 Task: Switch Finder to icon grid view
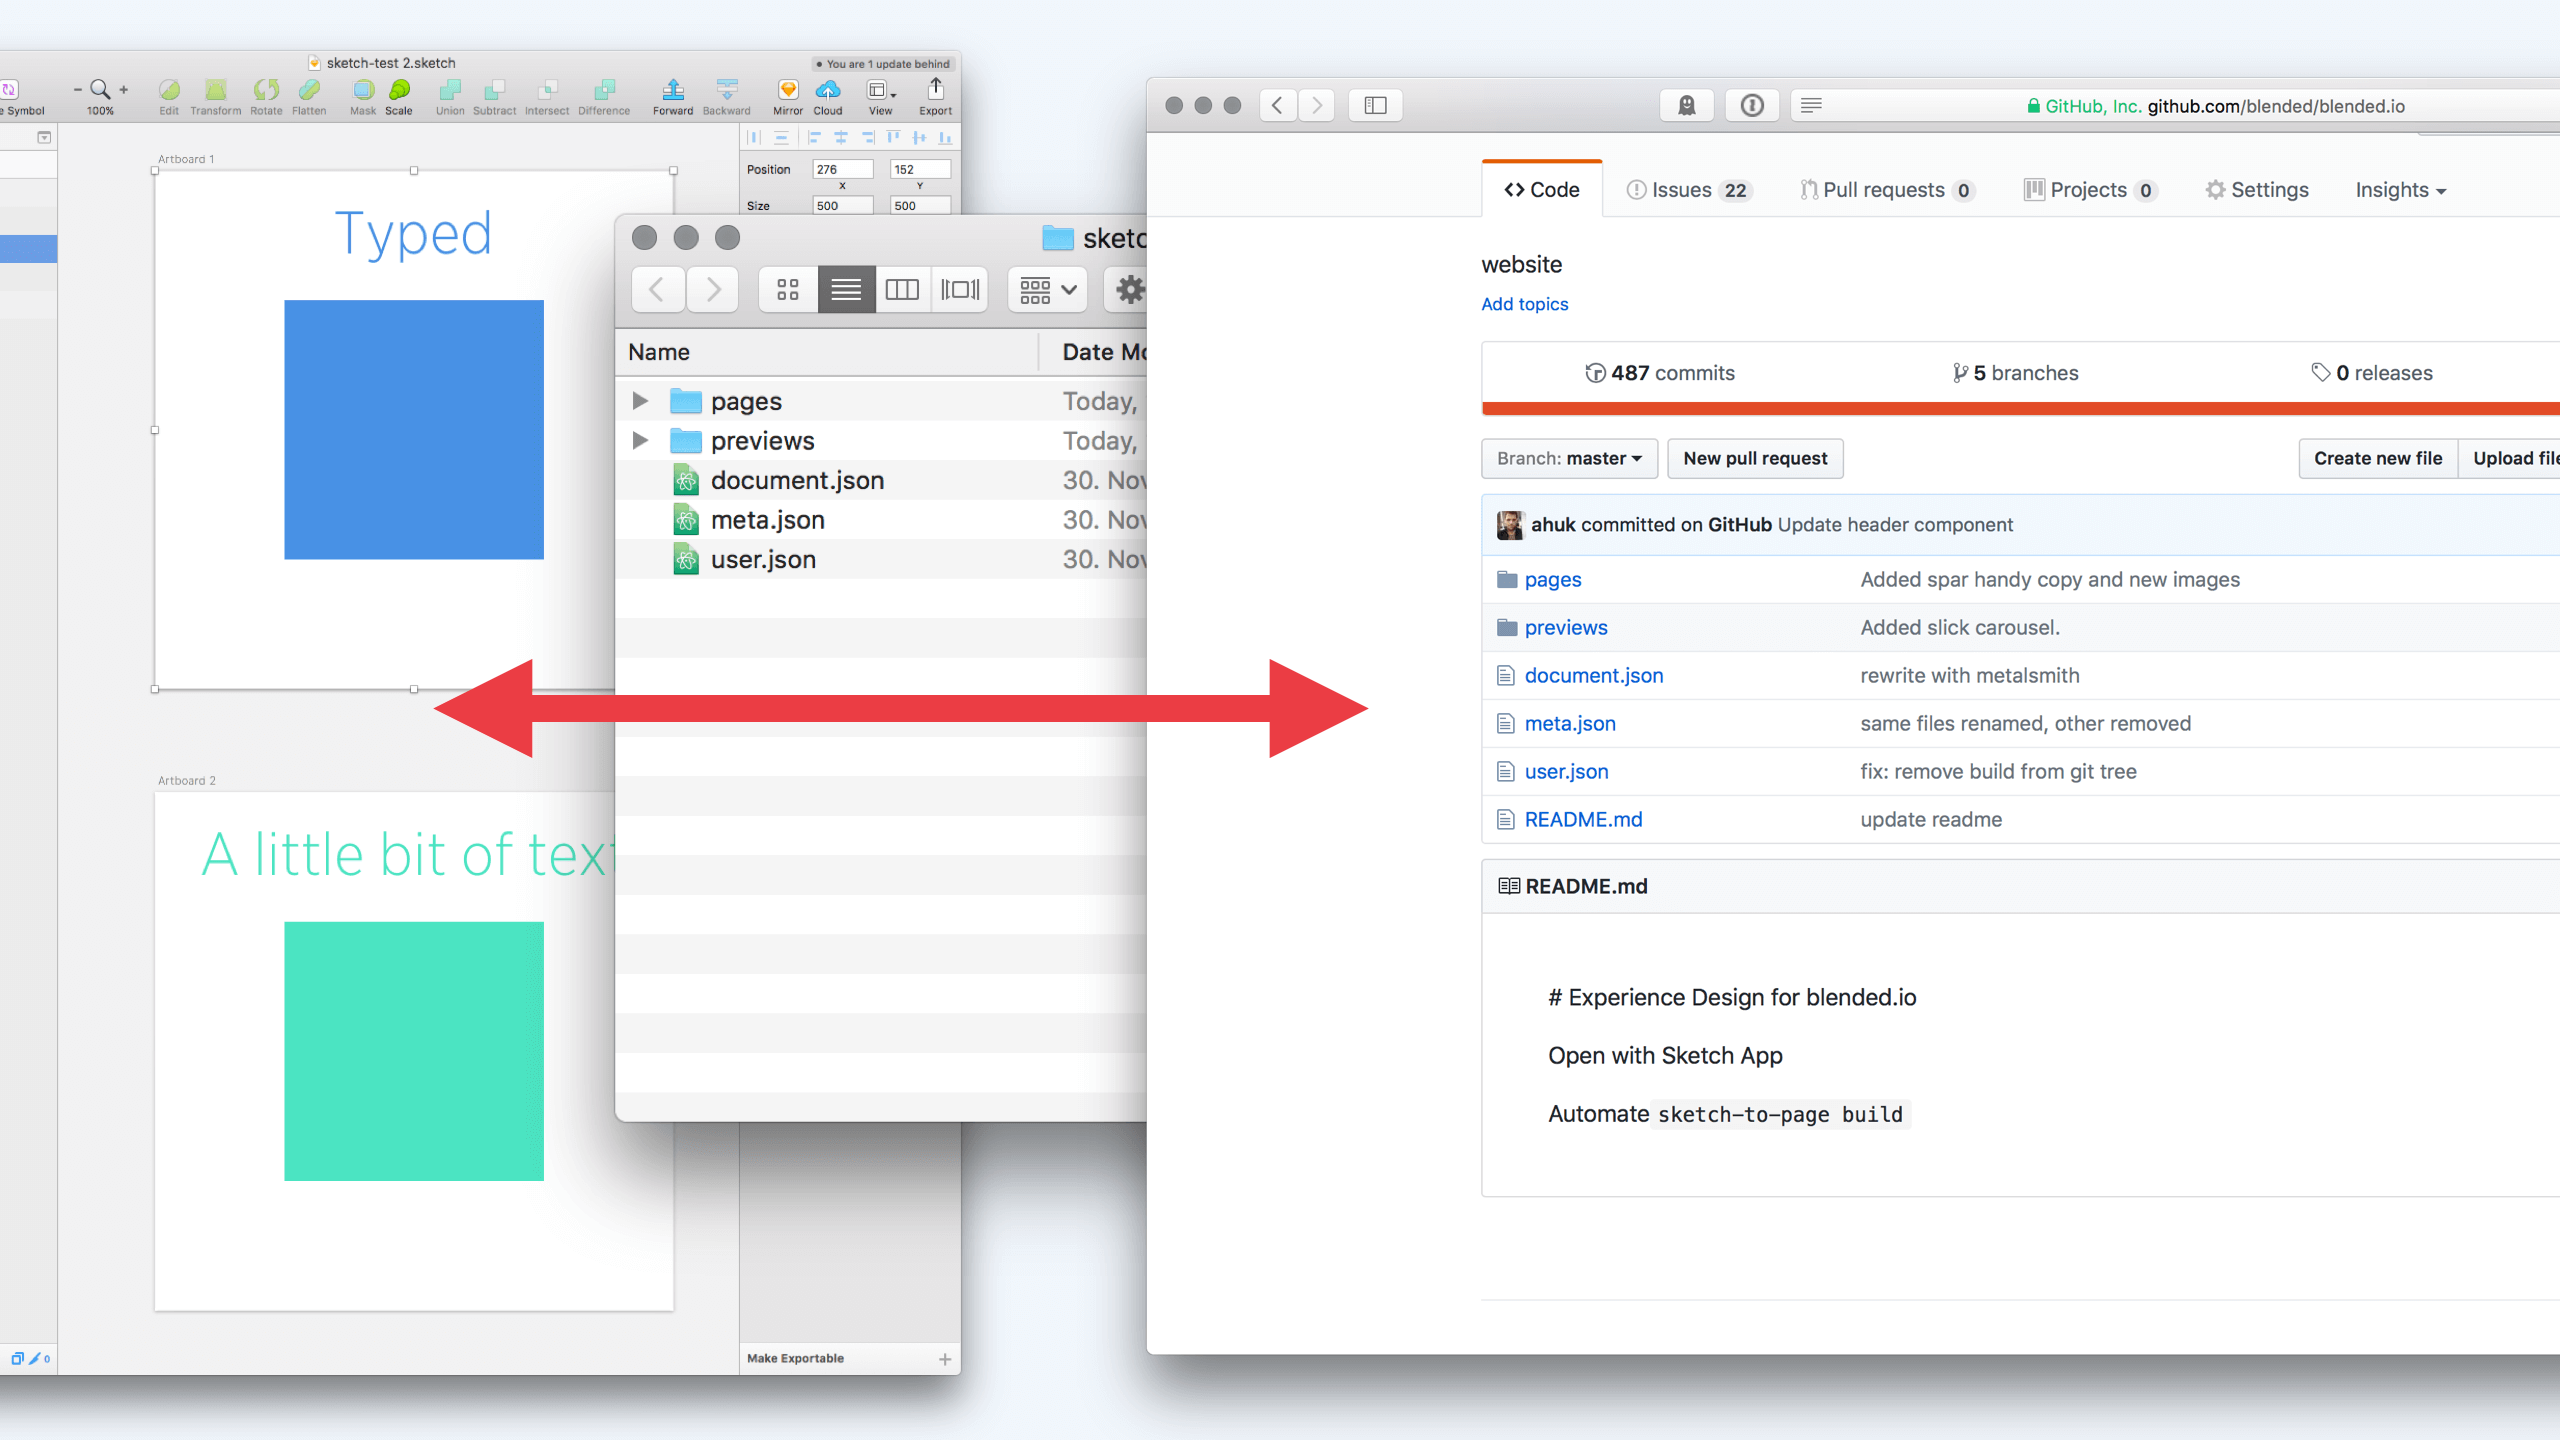[787, 289]
